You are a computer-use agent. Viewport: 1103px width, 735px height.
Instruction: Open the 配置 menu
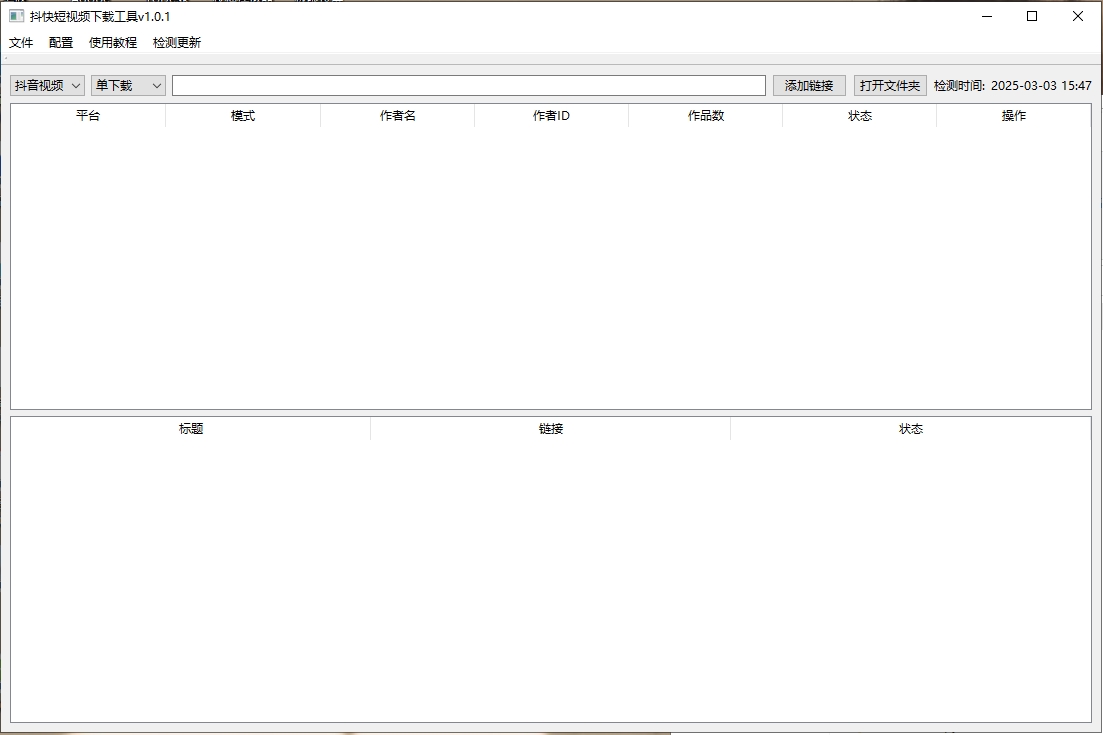click(61, 43)
